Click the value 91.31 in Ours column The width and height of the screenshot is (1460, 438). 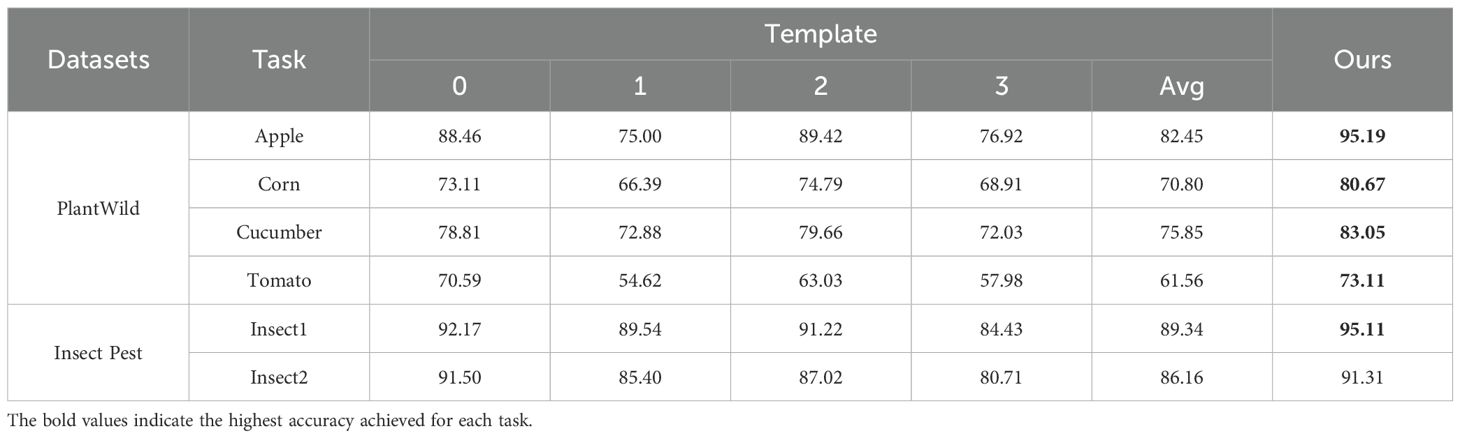pyautogui.click(x=1362, y=377)
